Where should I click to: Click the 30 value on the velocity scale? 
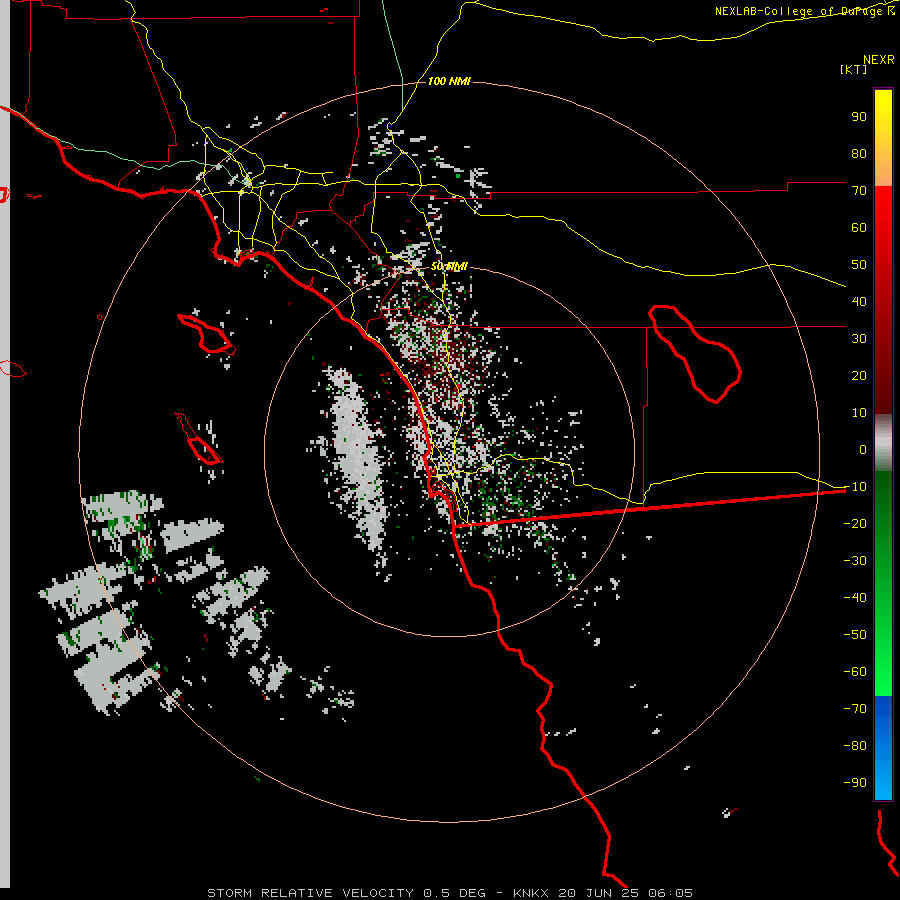tap(859, 339)
